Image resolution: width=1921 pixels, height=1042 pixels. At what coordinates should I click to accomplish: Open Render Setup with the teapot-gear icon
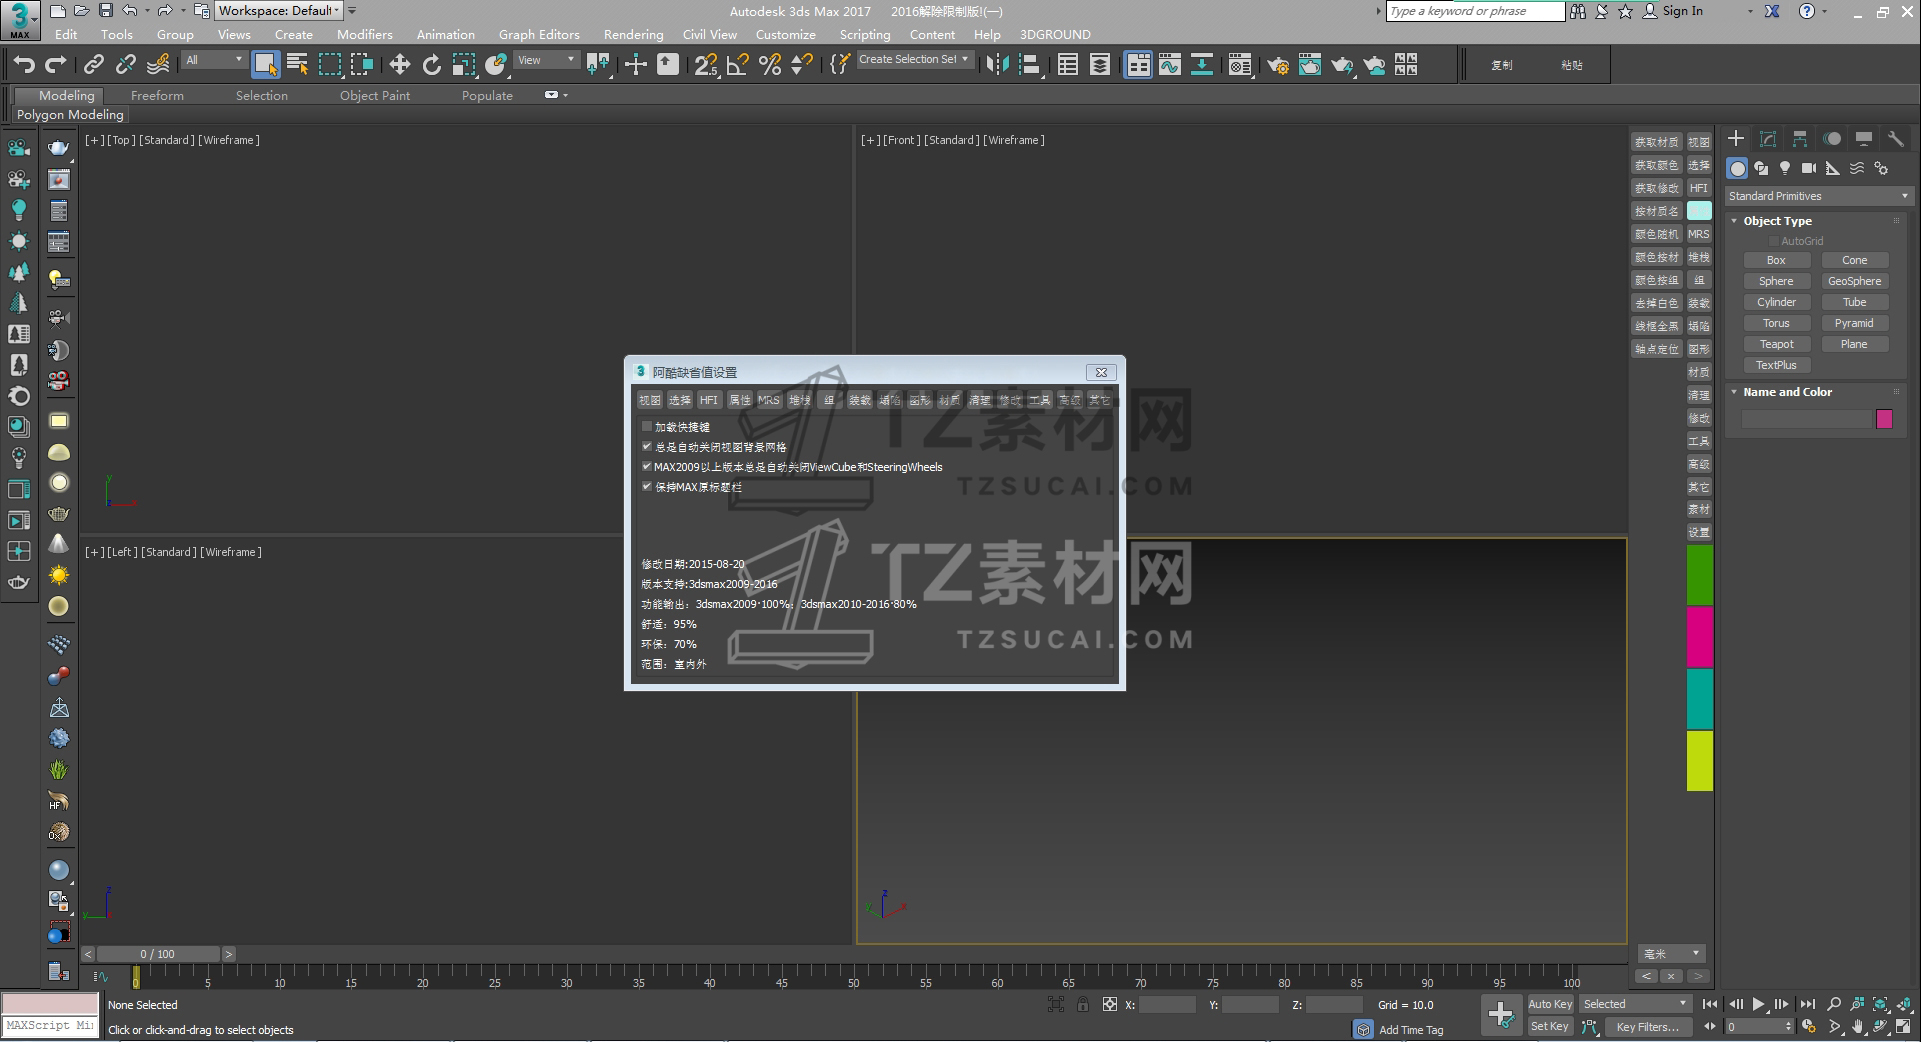tap(1277, 65)
